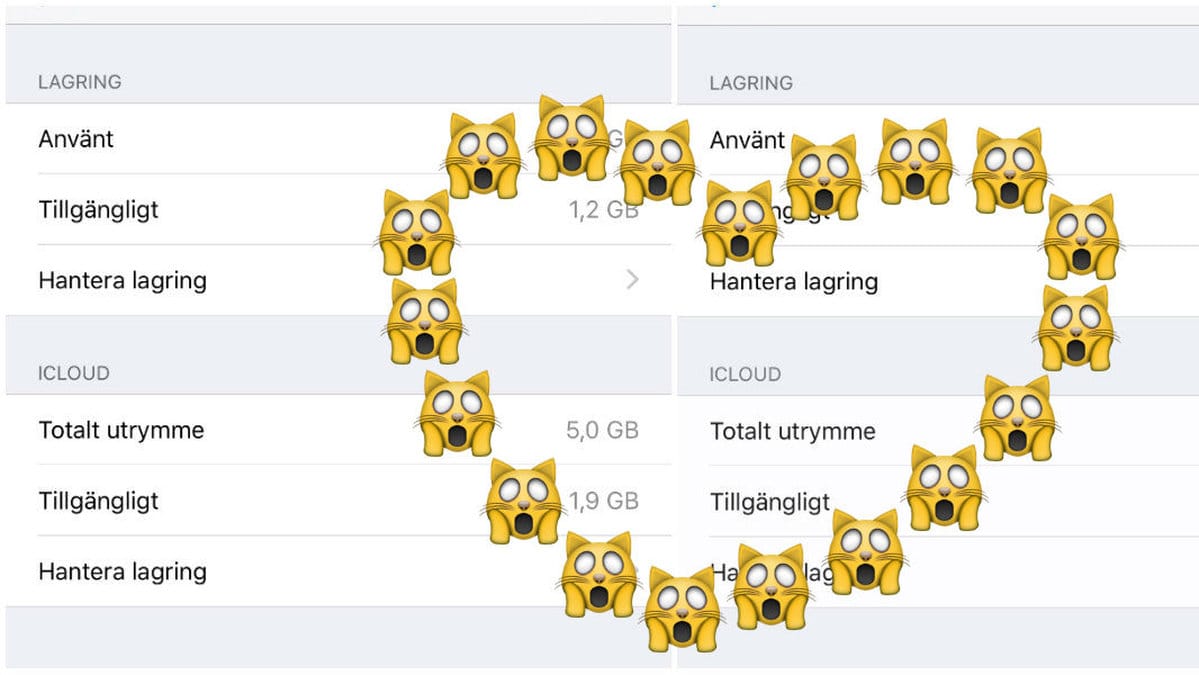
Task: Tap the chevron on left Hantera lagring row
Action: (x=632, y=280)
